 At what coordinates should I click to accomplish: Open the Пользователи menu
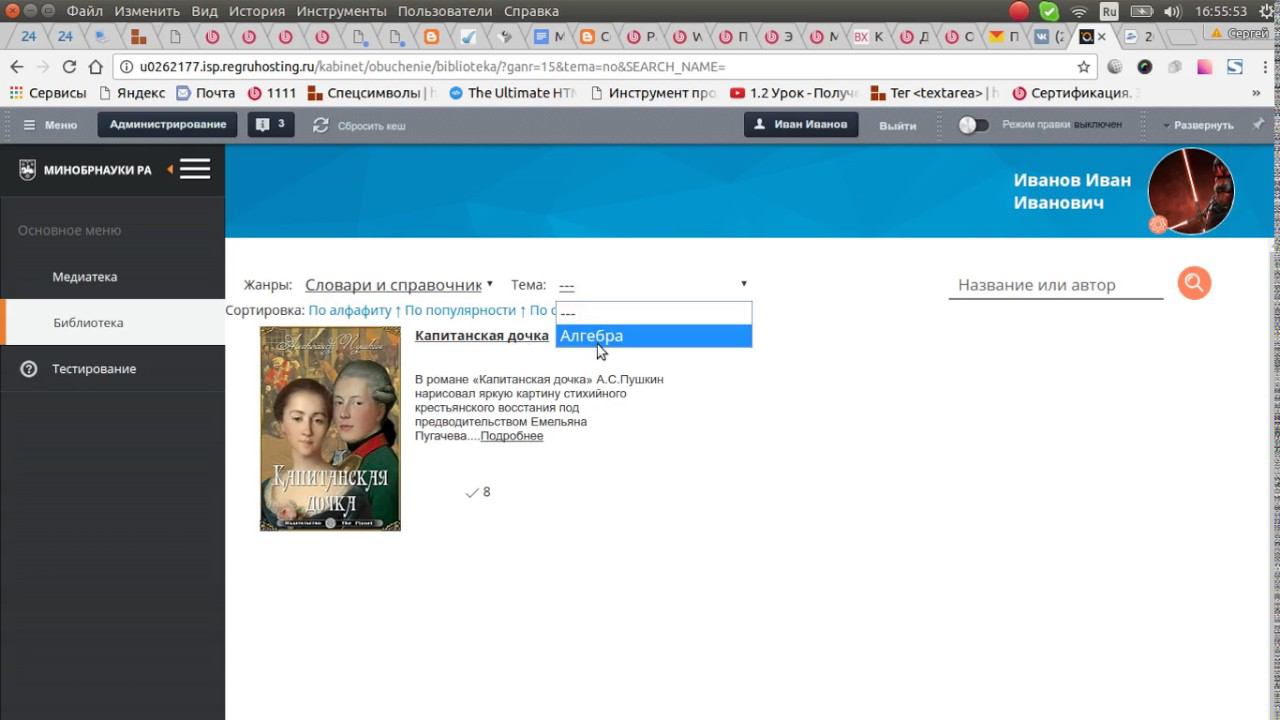[x=445, y=11]
